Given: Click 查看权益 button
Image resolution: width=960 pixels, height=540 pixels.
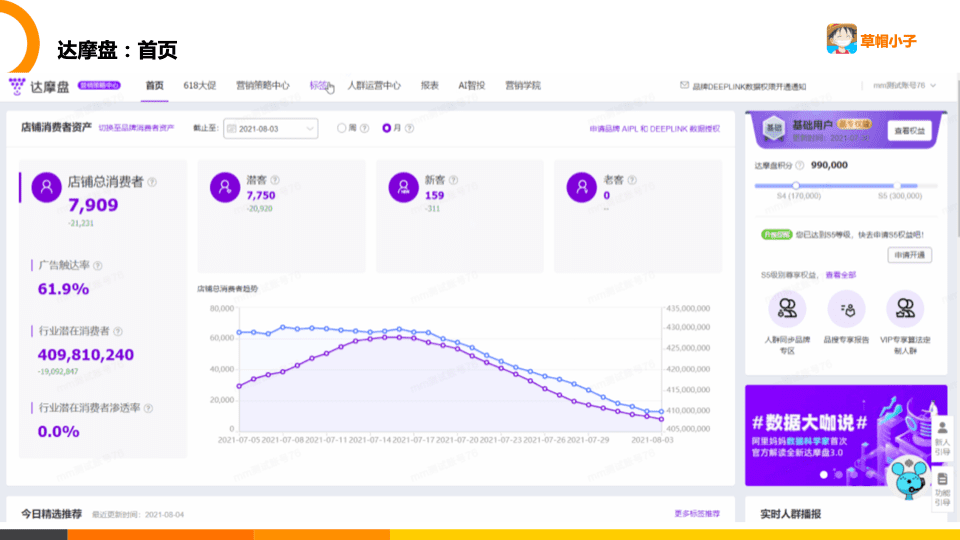Looking at the screenshot, I should click(909, 130).
